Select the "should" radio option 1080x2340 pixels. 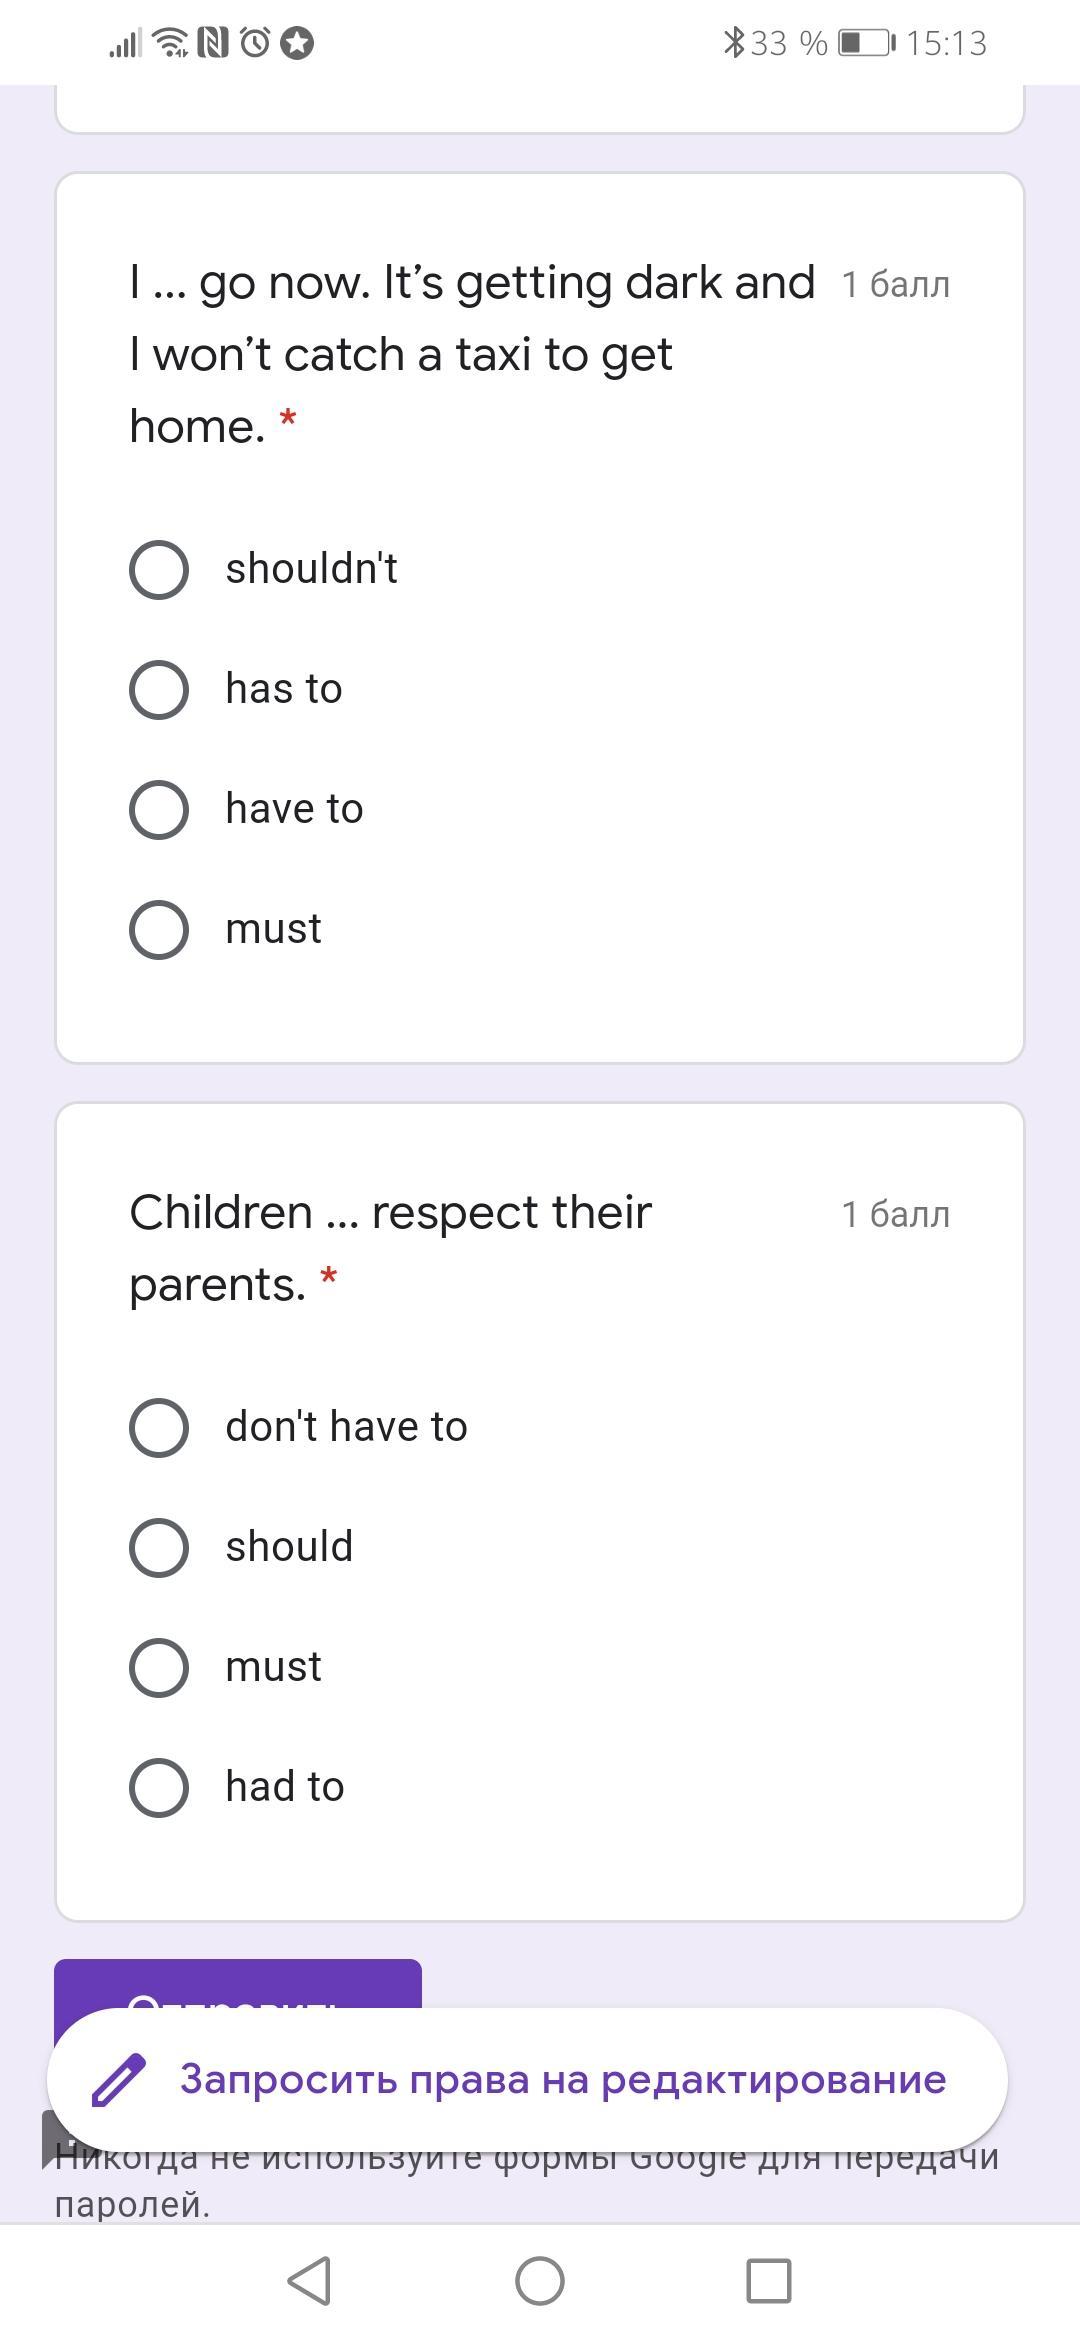tap(159, 1548)
